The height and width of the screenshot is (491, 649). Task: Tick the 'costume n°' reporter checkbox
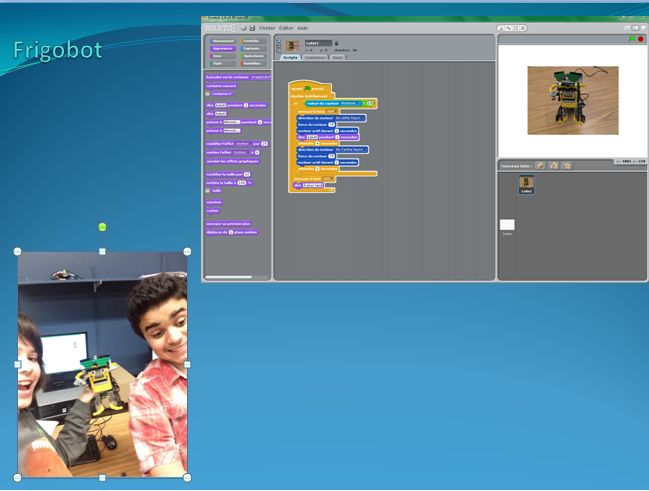point(208,94)
